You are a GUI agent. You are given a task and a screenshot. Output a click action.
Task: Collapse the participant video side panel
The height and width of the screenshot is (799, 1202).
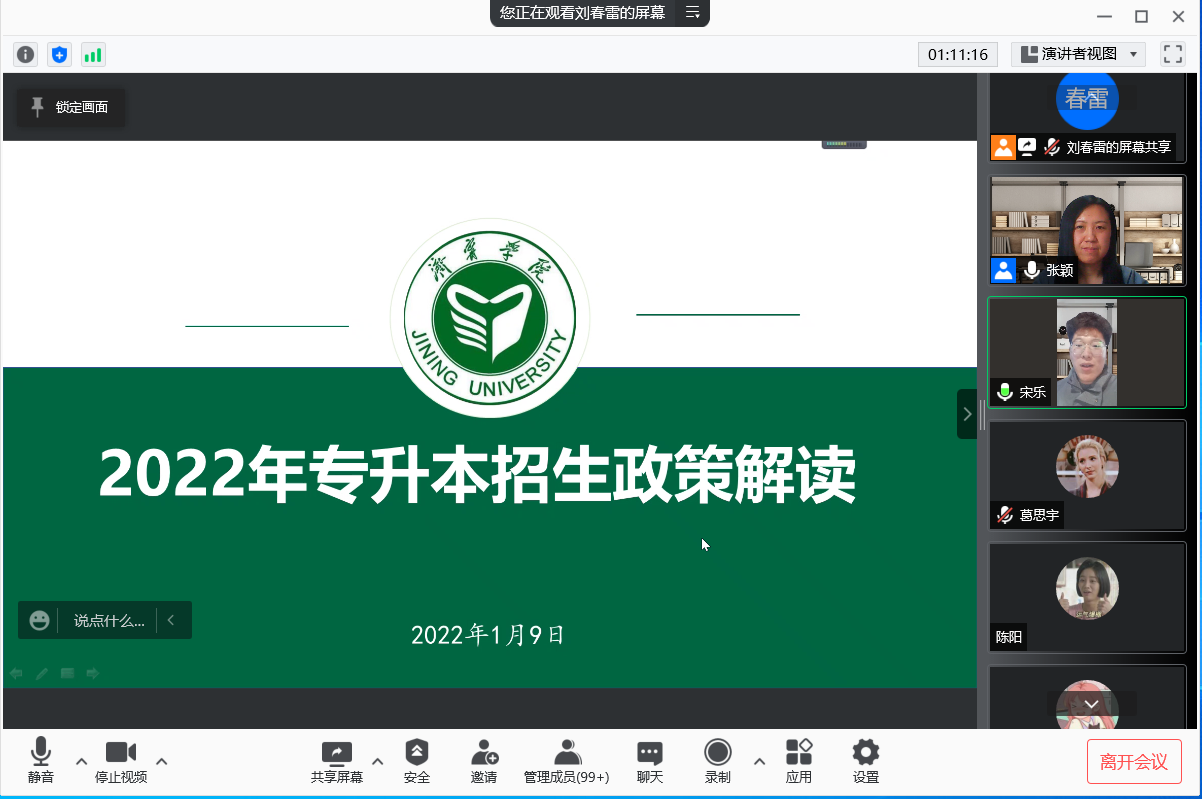(x=966, y=414)
